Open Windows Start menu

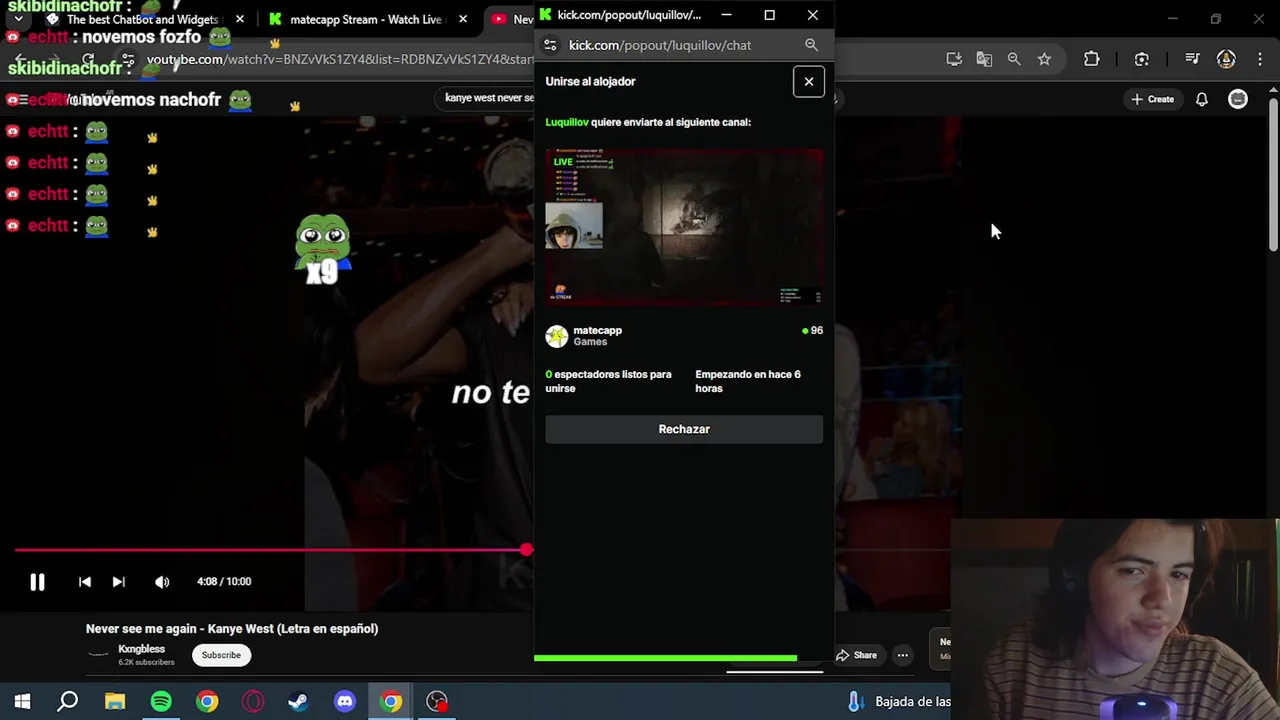(22, 702)
